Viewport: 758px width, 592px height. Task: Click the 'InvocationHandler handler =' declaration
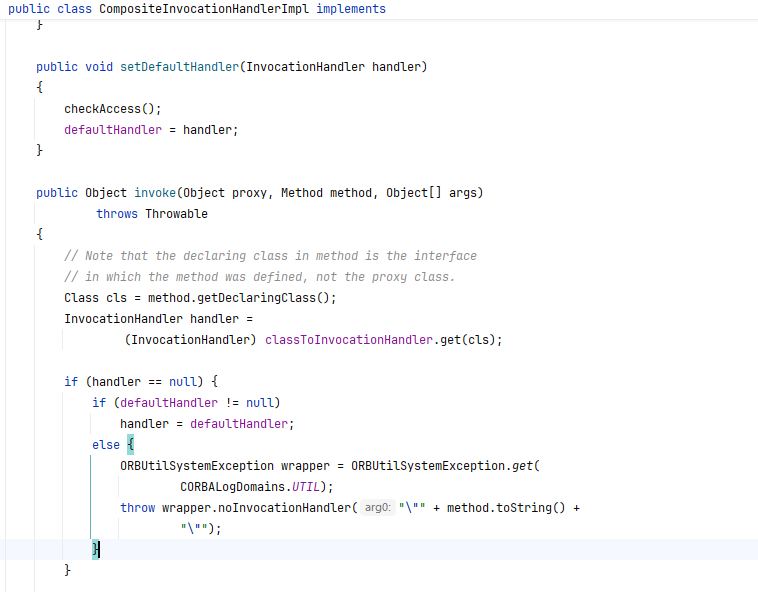tap(159, 319)
